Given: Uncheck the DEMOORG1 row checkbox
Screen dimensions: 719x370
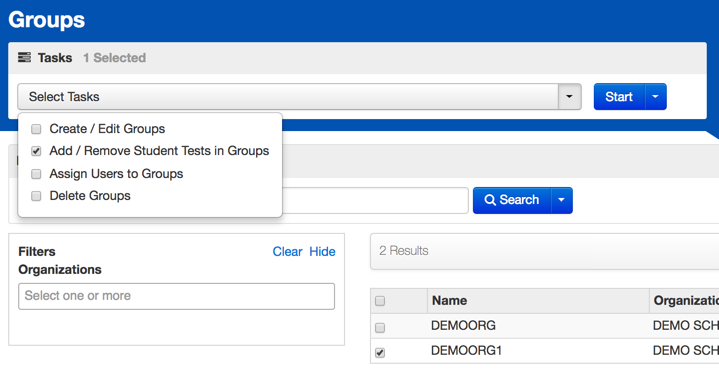Looking at the screenshot, I should (x=380, y=353).
